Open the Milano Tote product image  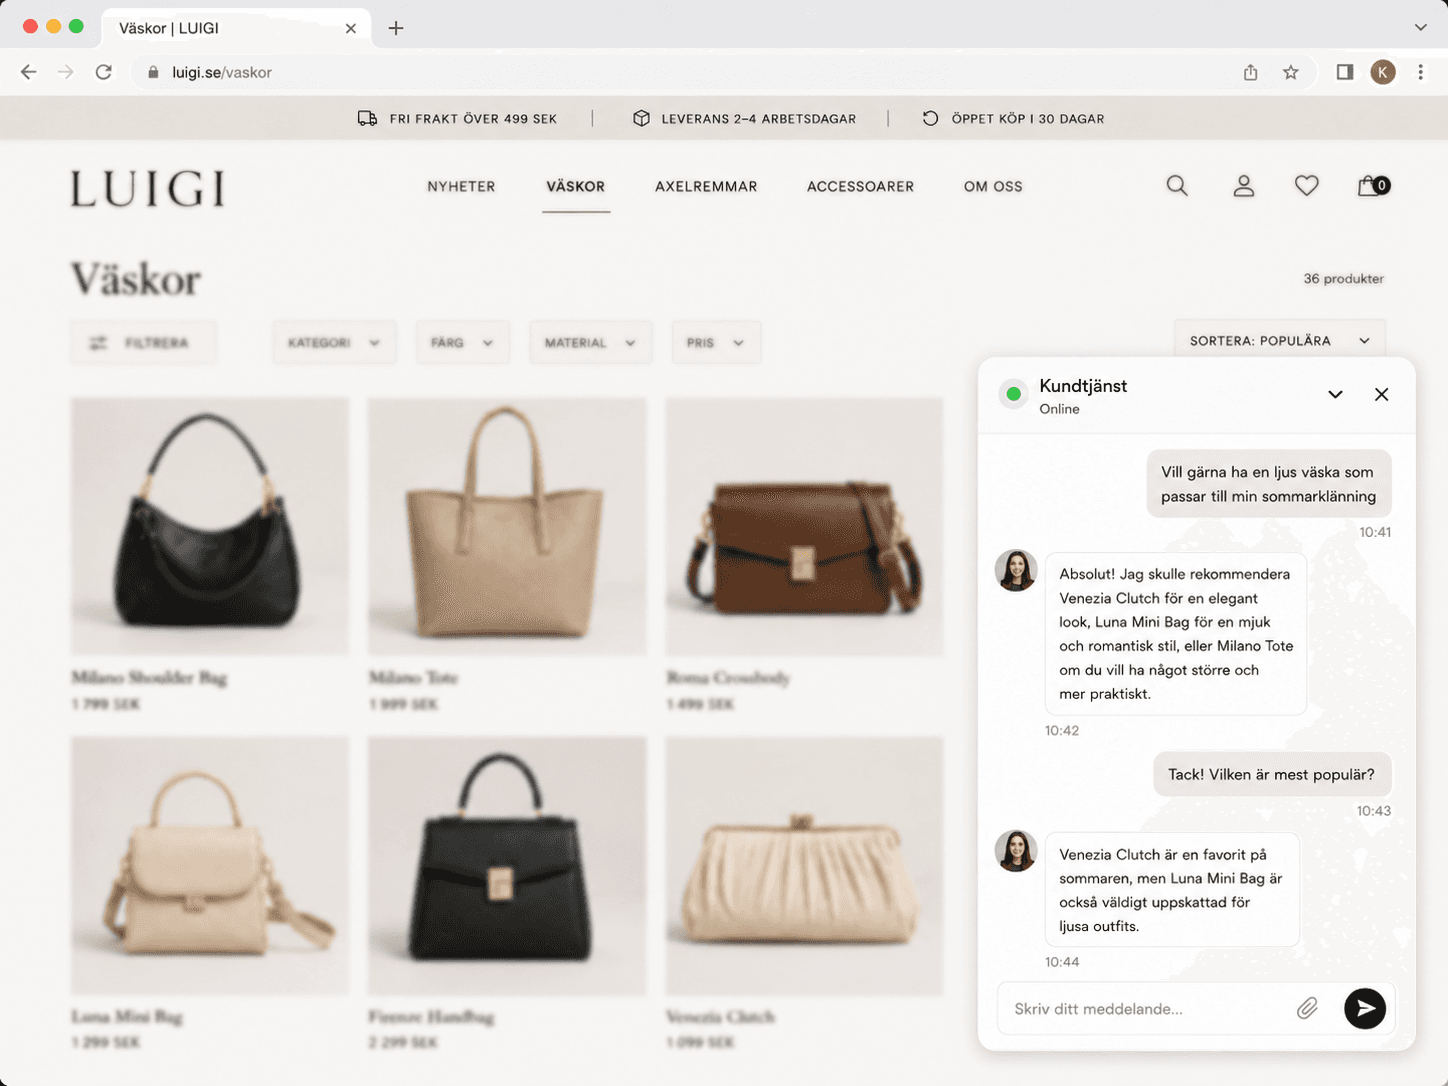point(507,527)
